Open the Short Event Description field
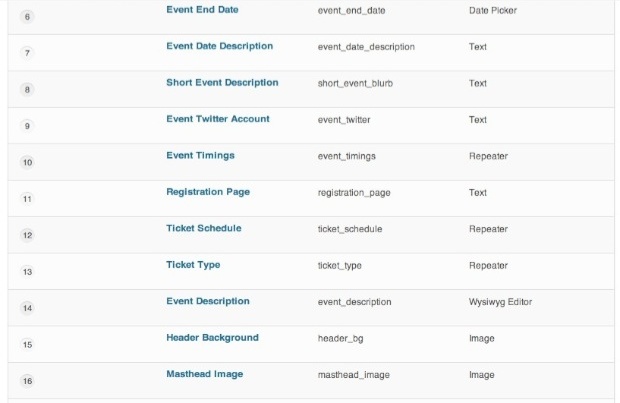The width and height of the screenshot is (620, 403). click(222, 83)
